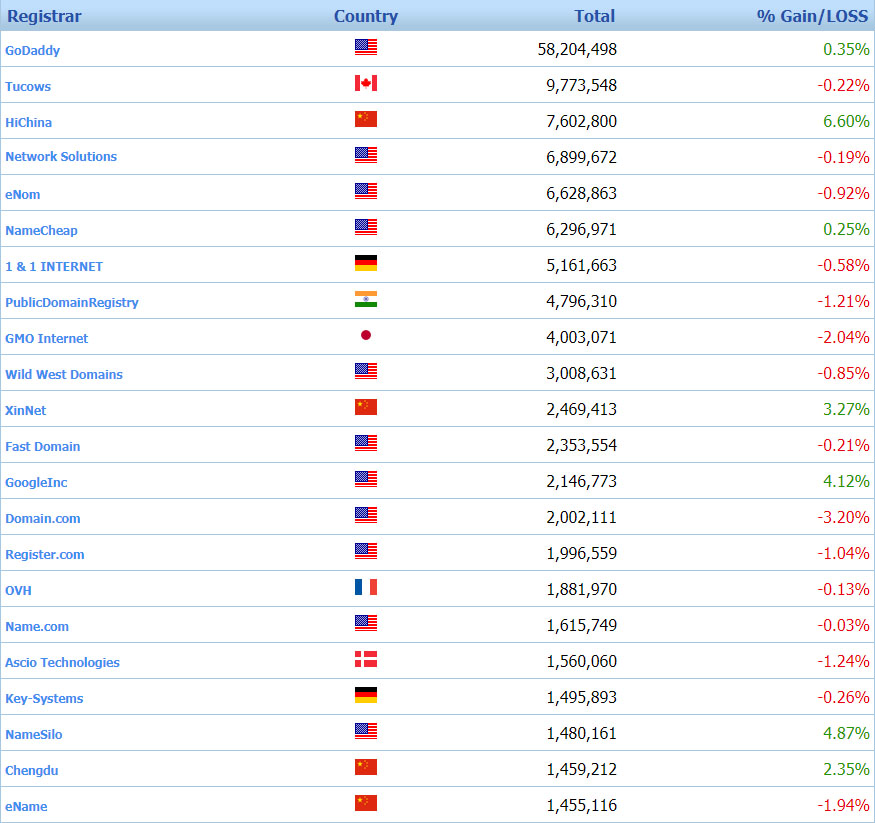Open the Key-Systems registrar link

pos(44,698)
